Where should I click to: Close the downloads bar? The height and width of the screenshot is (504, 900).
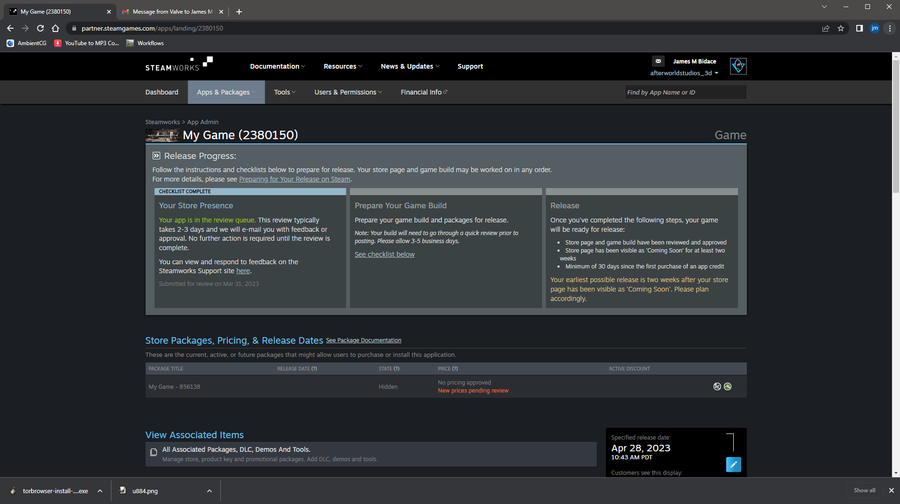[x=891, y=490]
